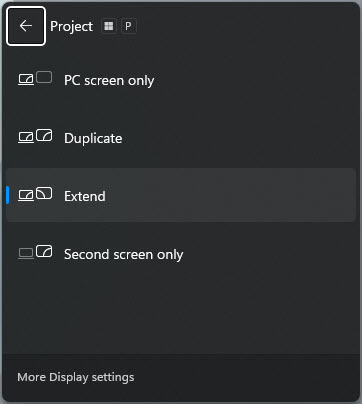Select the PC screen only option
The width and height of the screenshot is (362, 404).
(181, 80)
